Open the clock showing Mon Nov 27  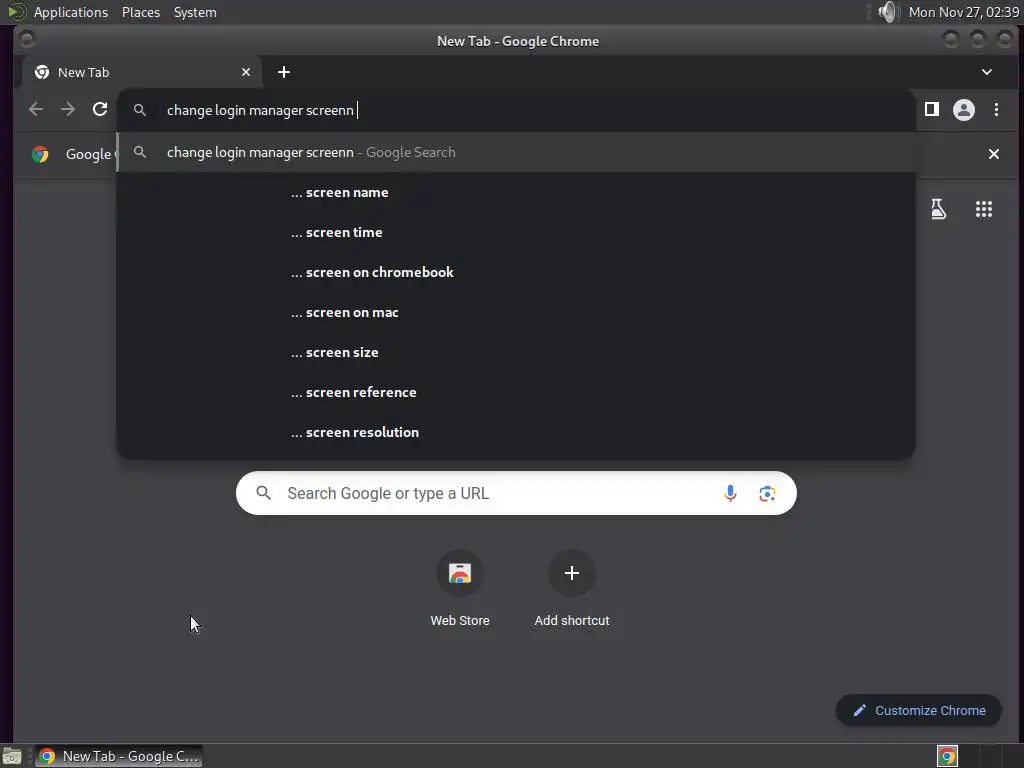[x=963, y=12]
